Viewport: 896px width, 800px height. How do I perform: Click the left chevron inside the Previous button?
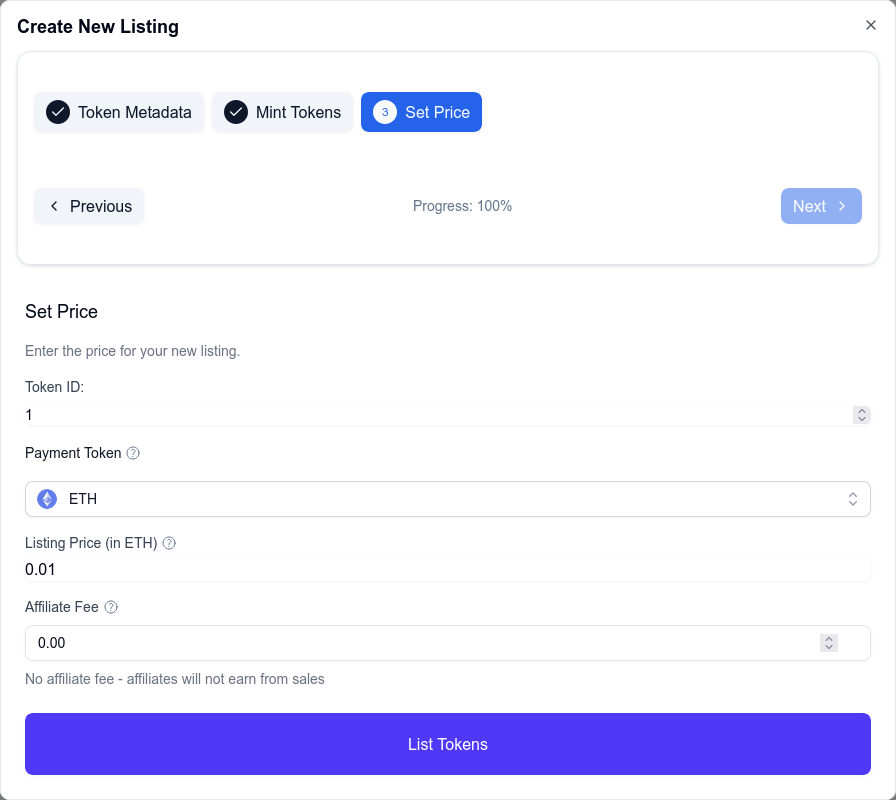[53, 206]
